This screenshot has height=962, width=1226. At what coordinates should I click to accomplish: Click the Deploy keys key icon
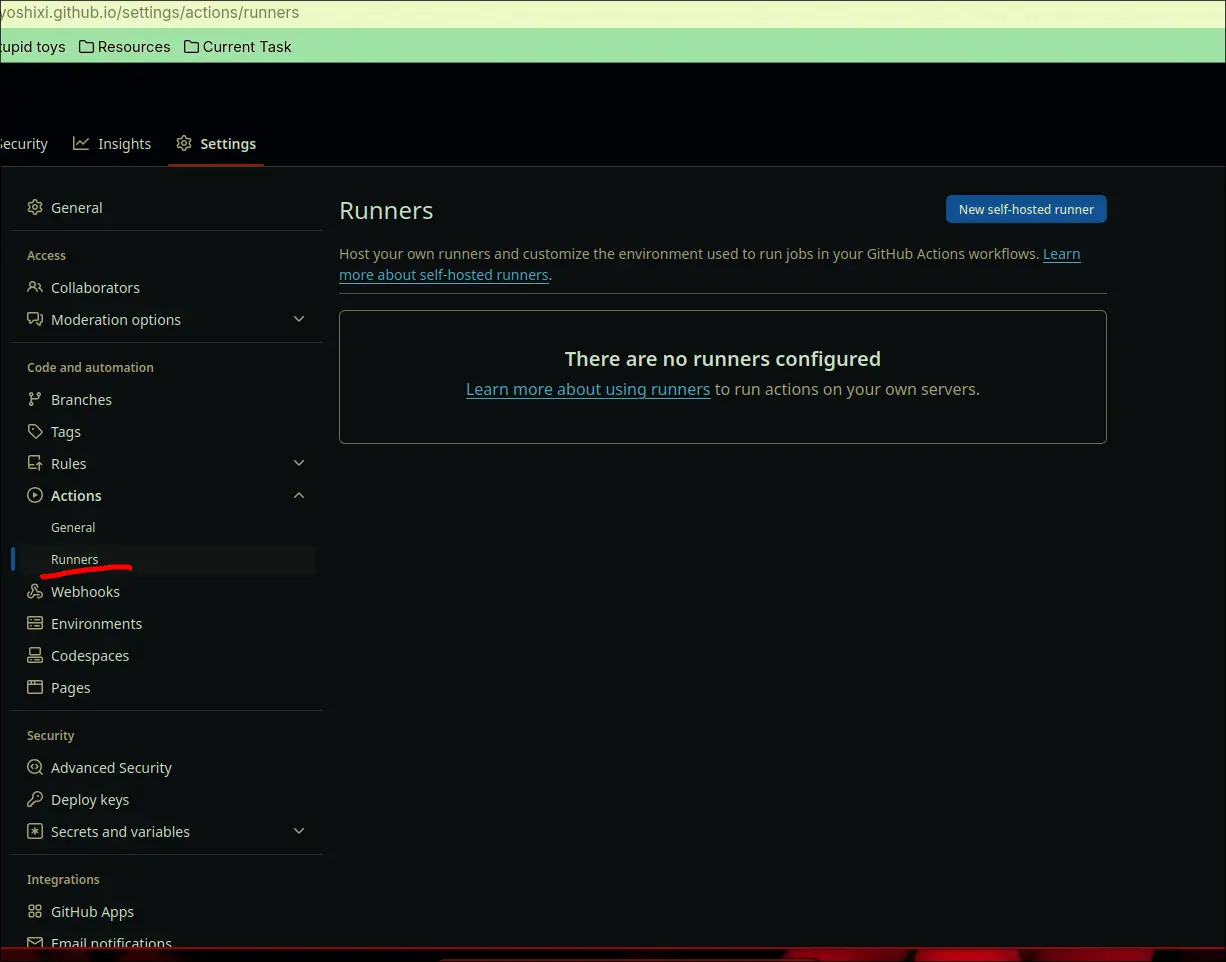[x=35, y=799]
